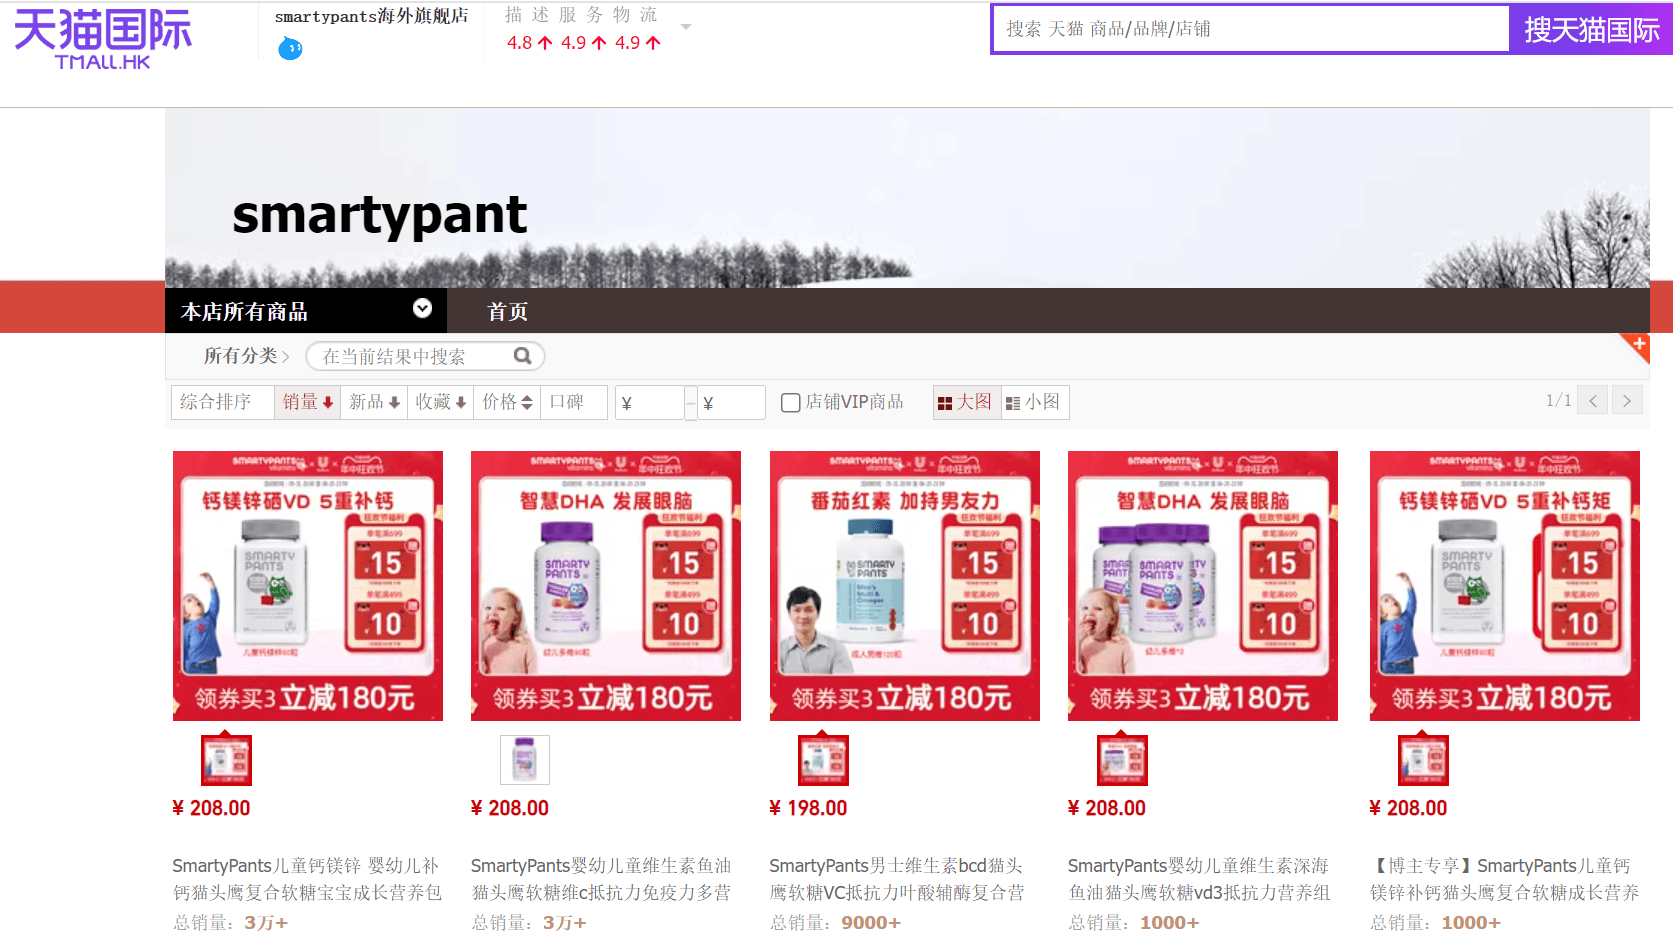Sort by 价格

click(507, 402)
